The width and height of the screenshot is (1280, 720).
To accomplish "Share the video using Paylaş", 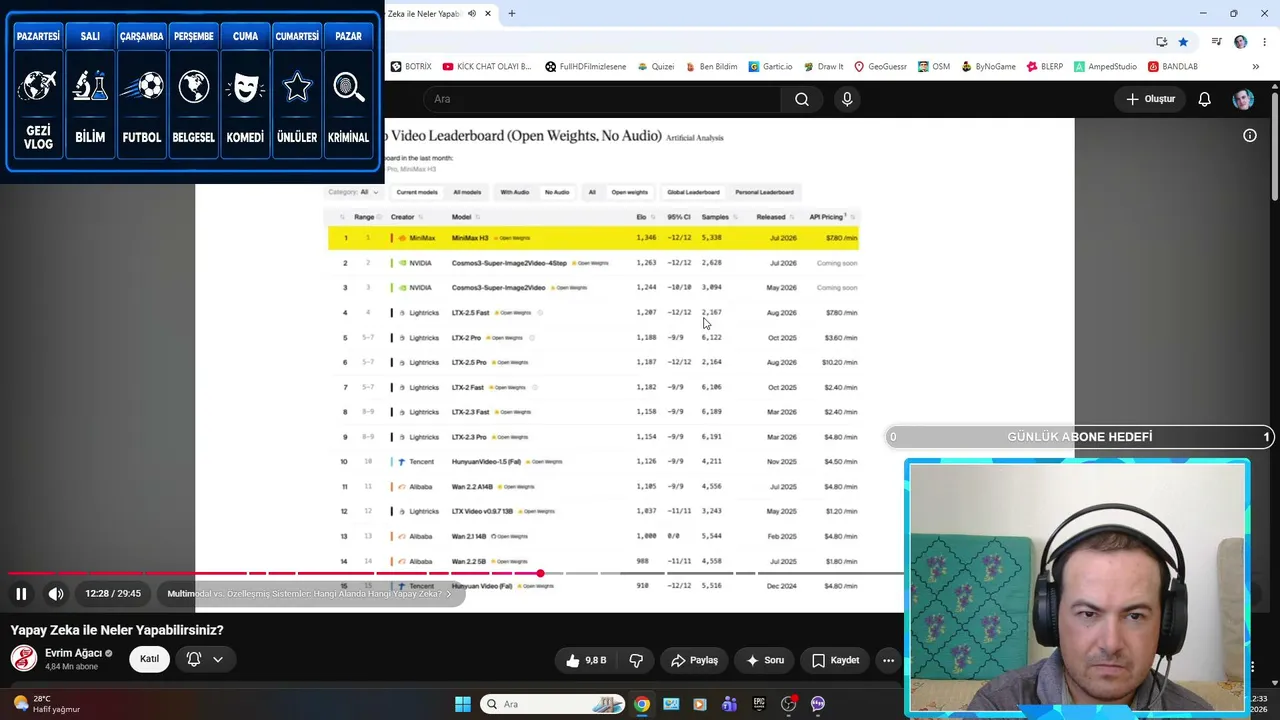I will [695, 660].
